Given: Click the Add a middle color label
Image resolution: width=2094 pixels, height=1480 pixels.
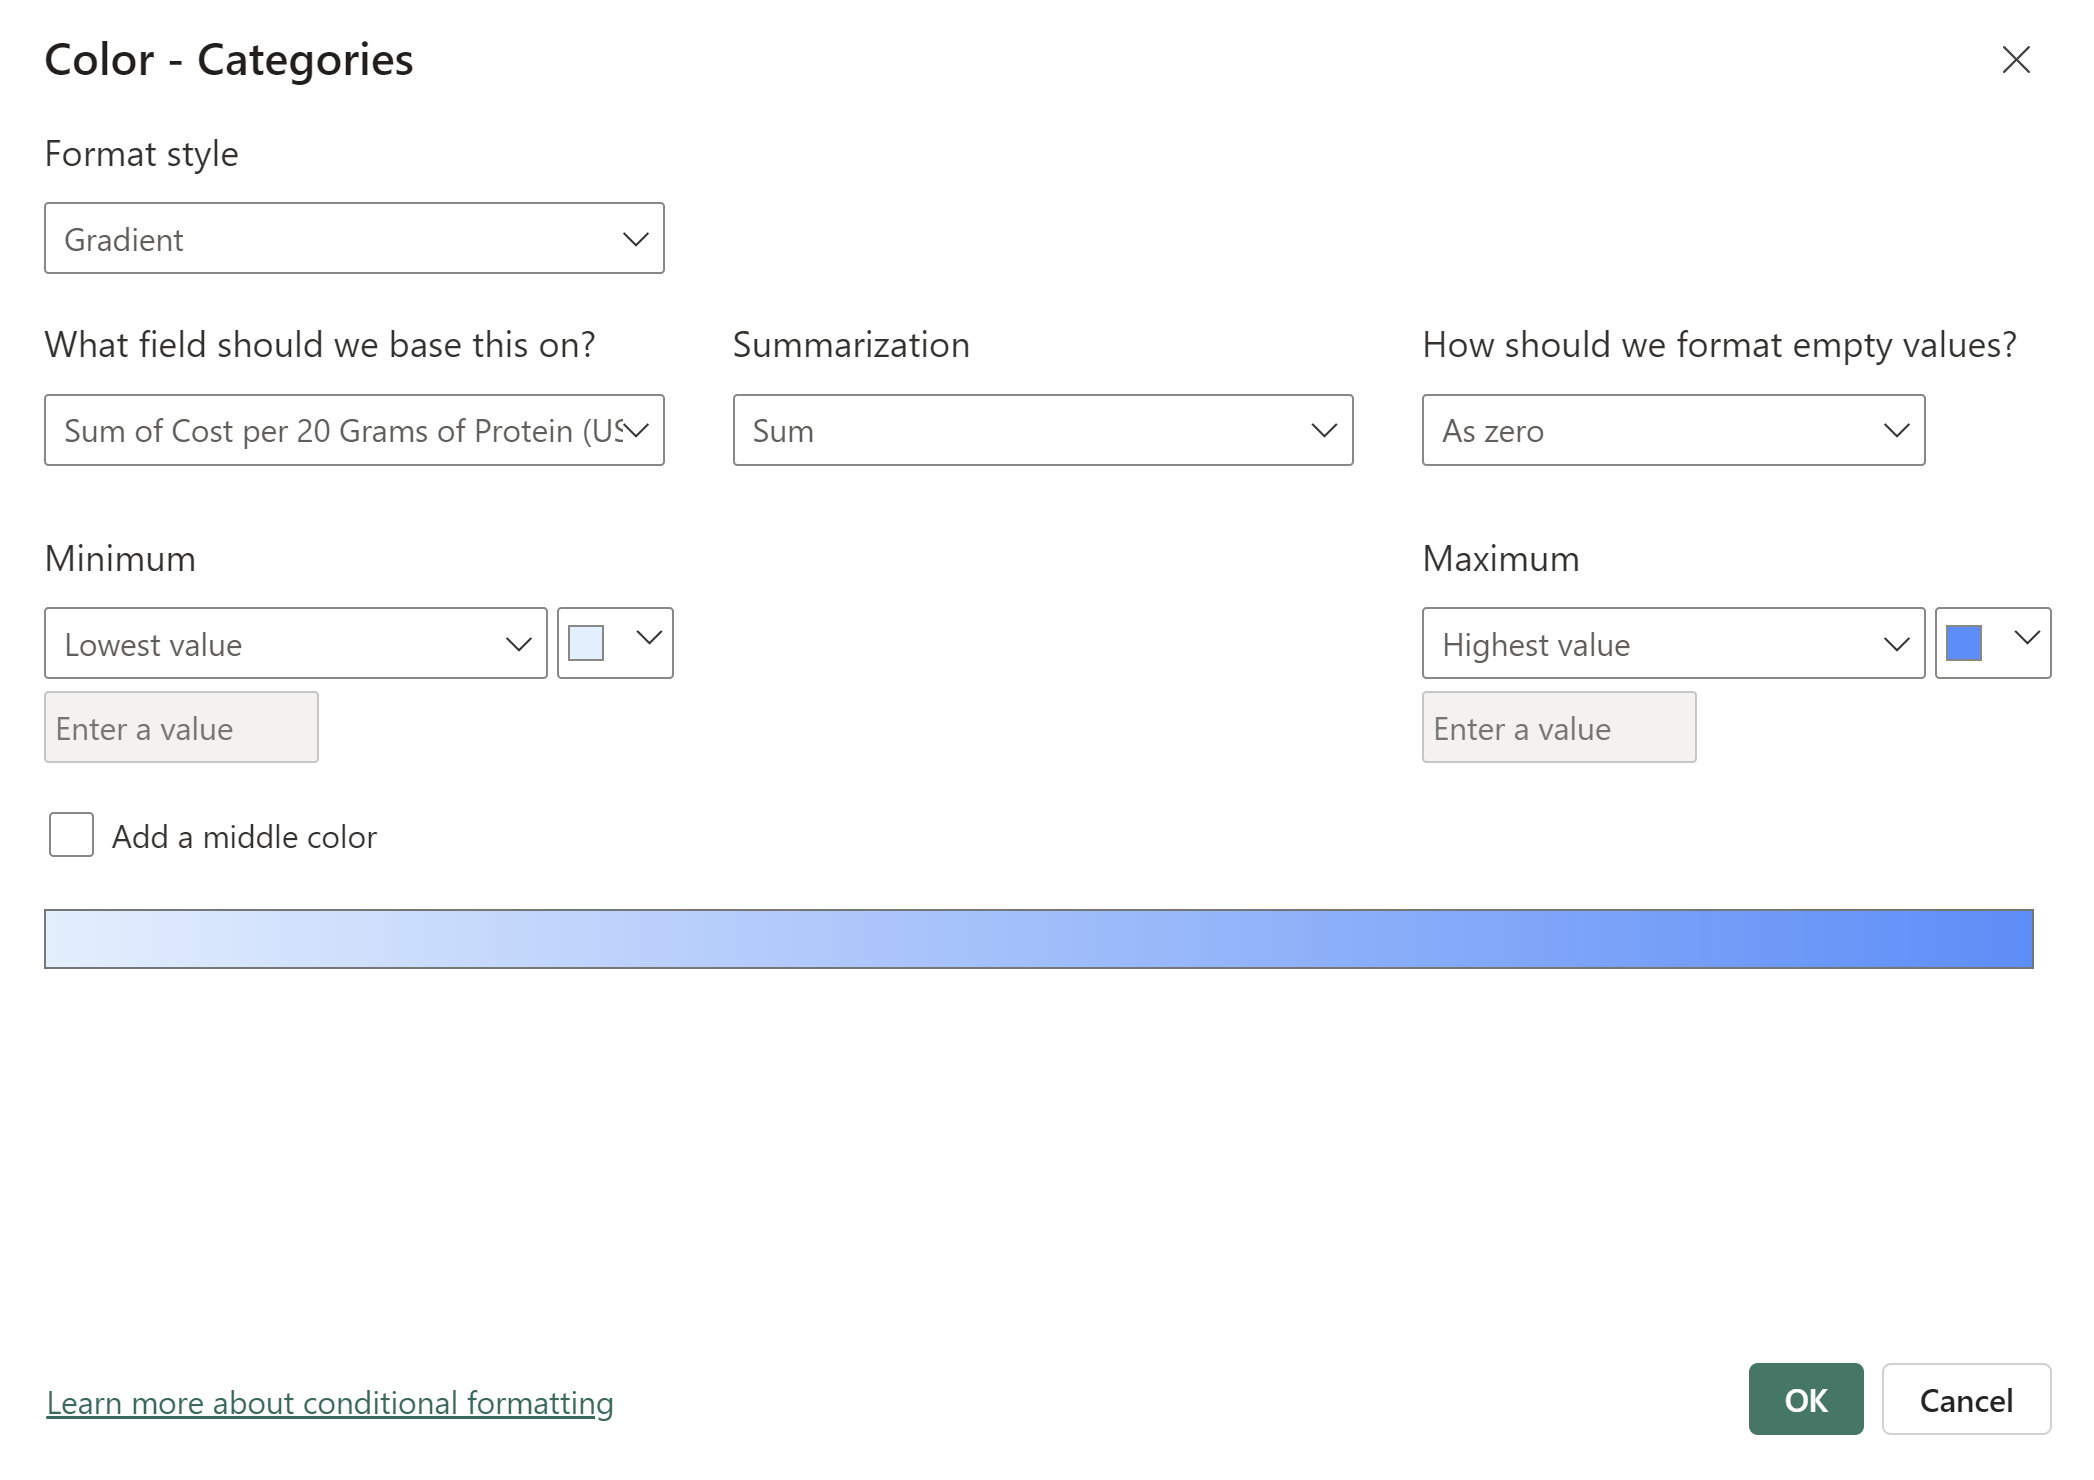Looking at the screenshot, I should point(244,837).
